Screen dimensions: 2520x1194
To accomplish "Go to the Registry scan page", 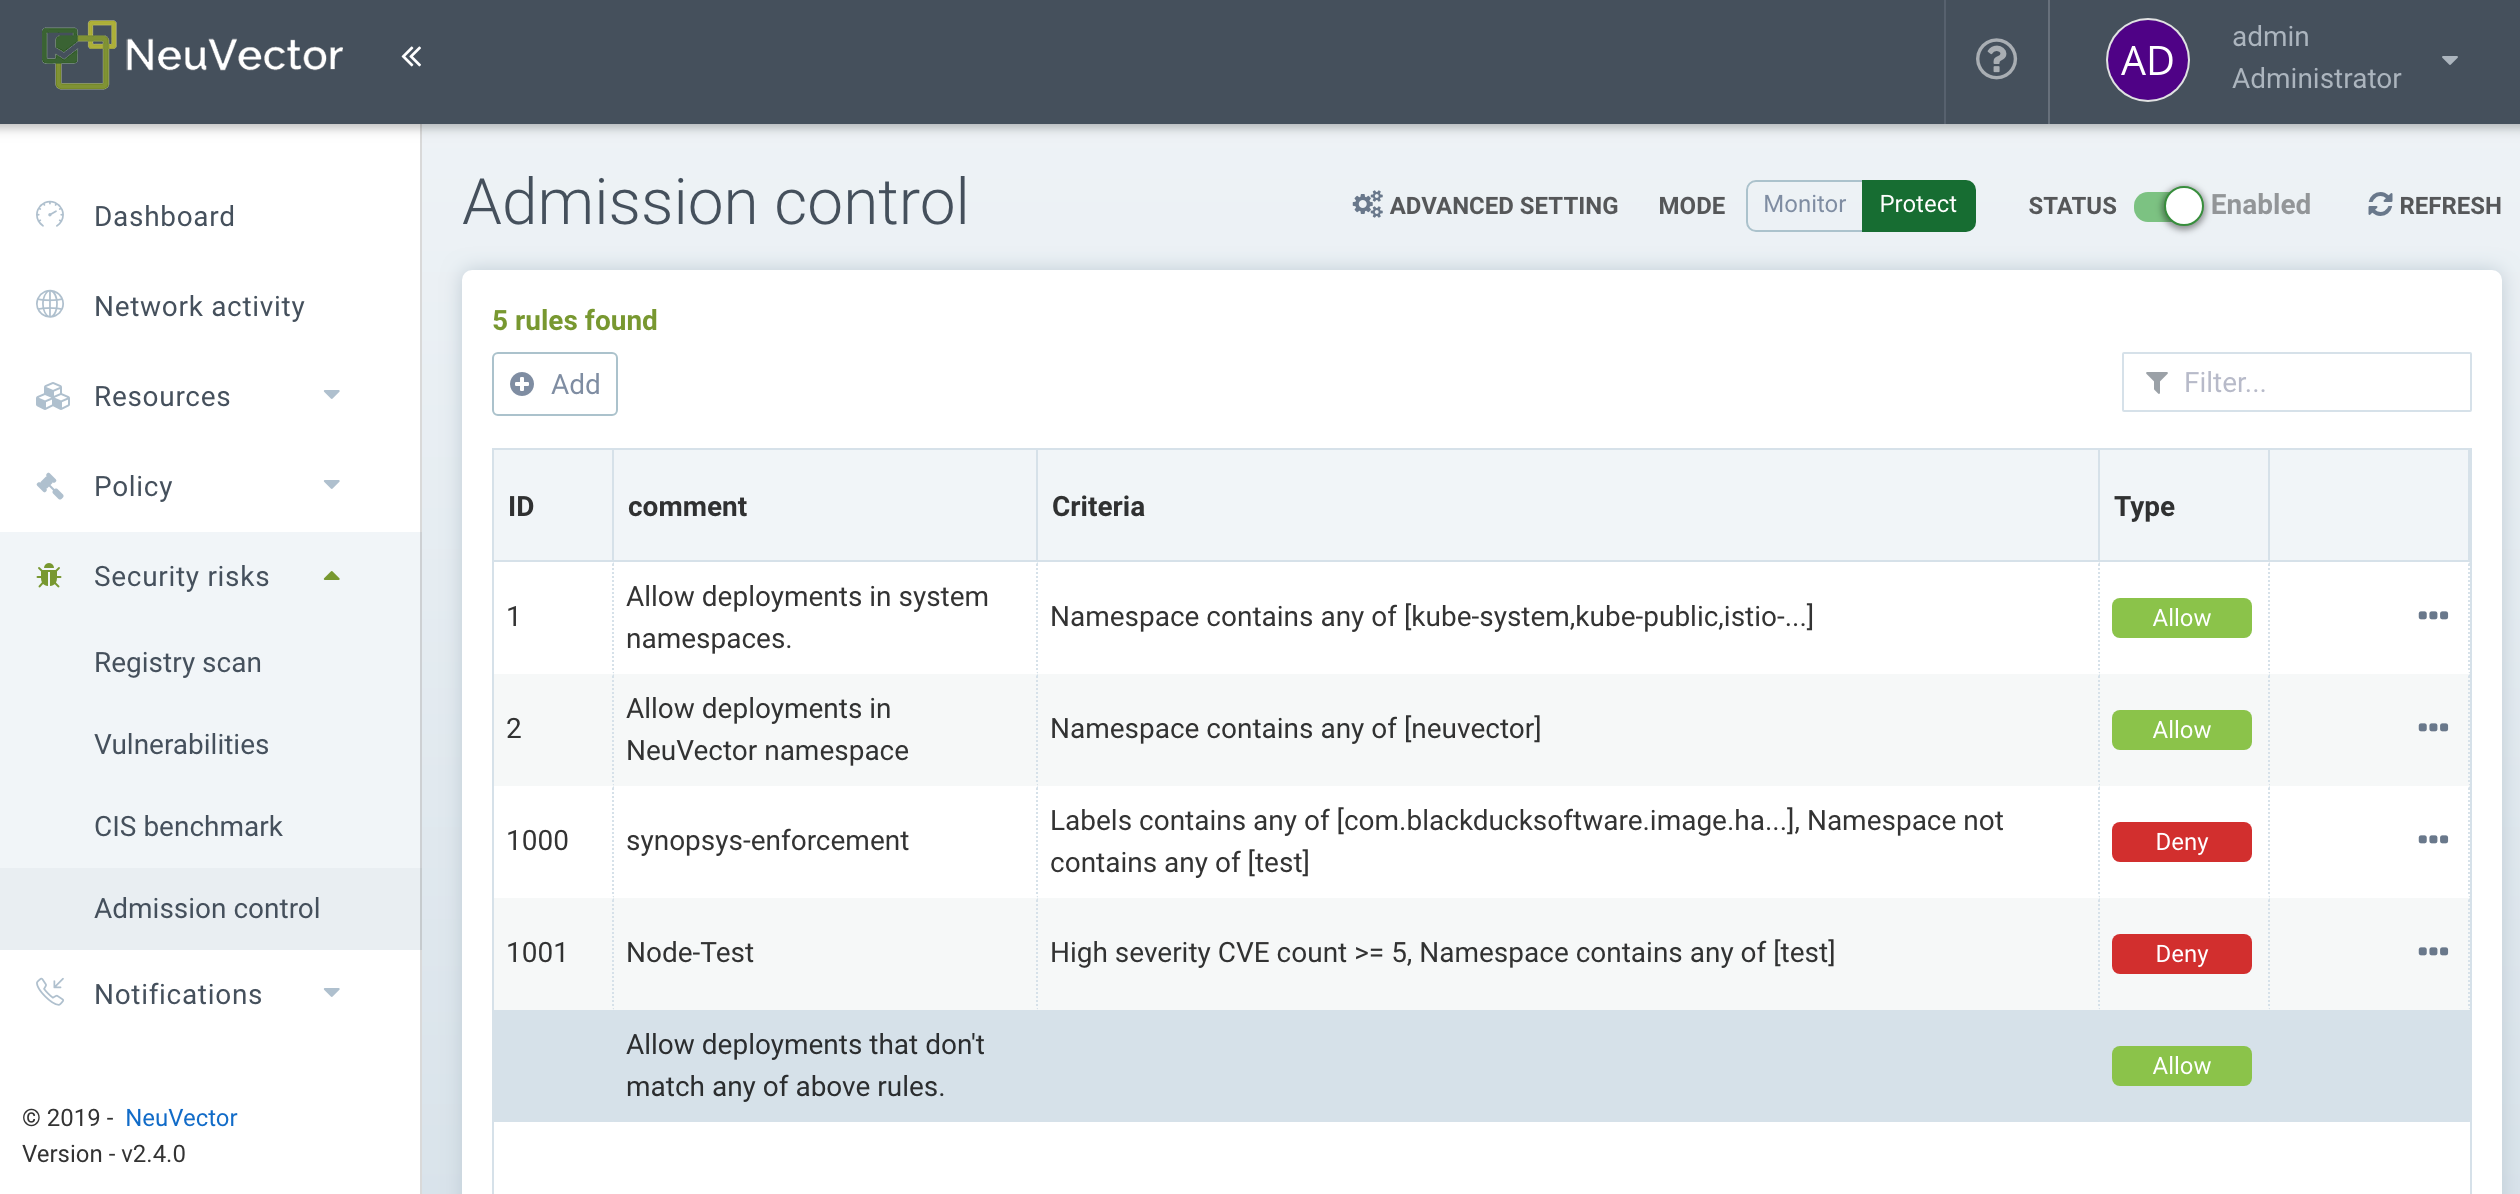I will [177, 662].
